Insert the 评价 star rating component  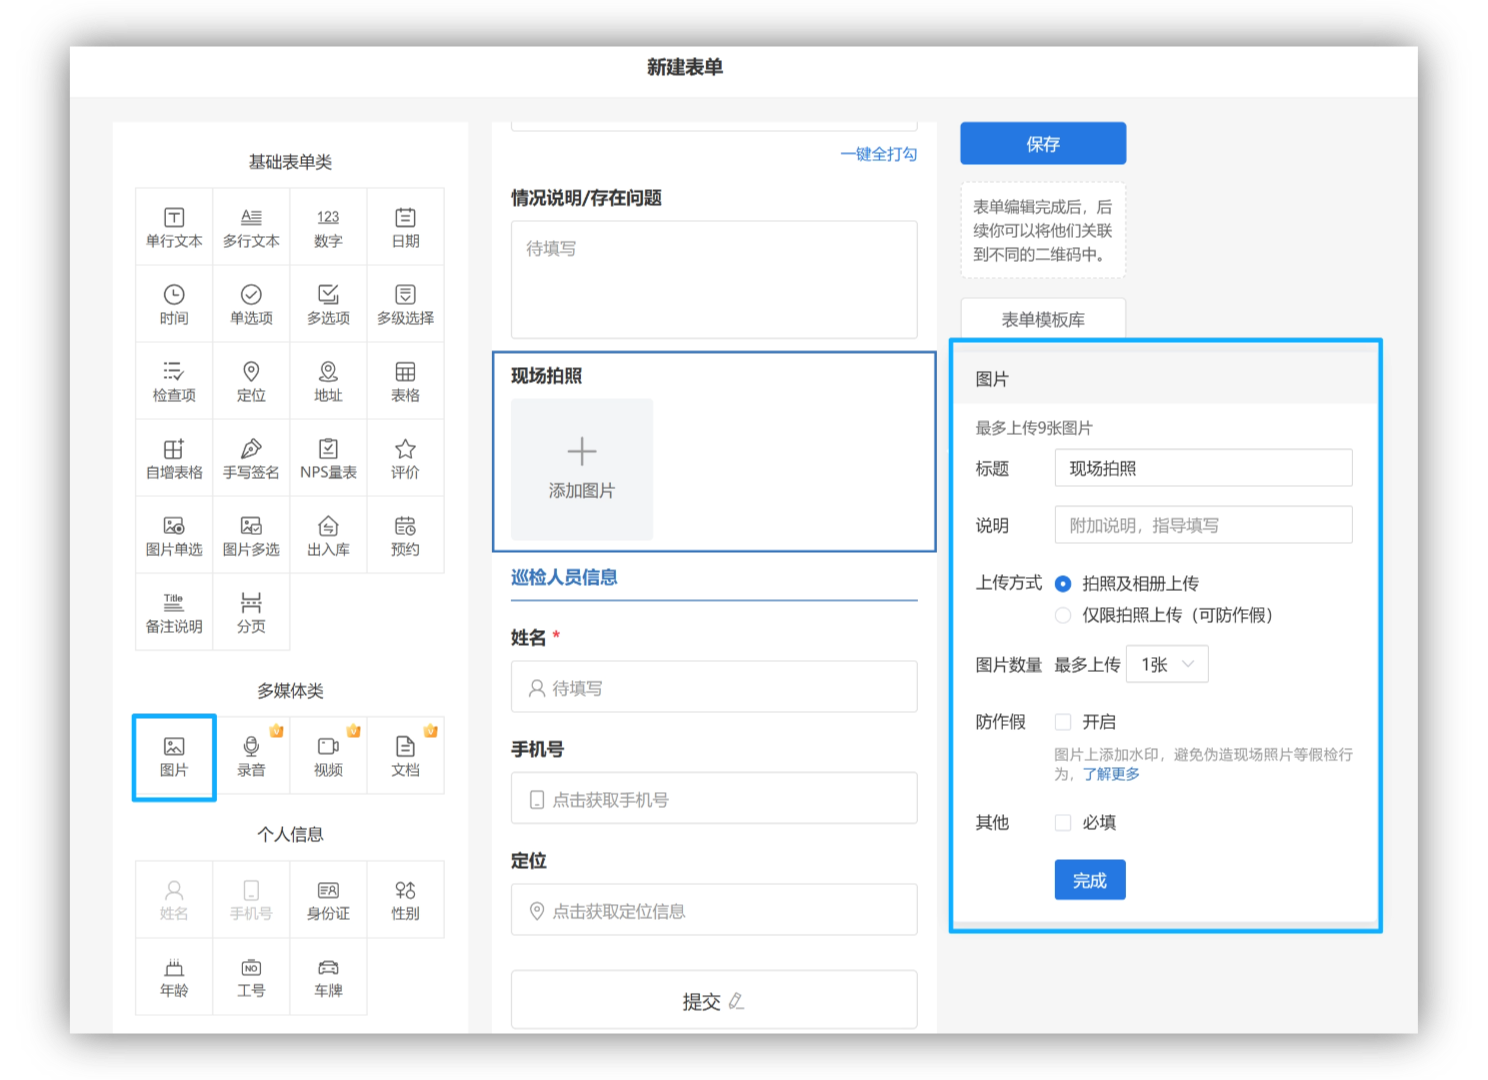click(x=405, y=459)
